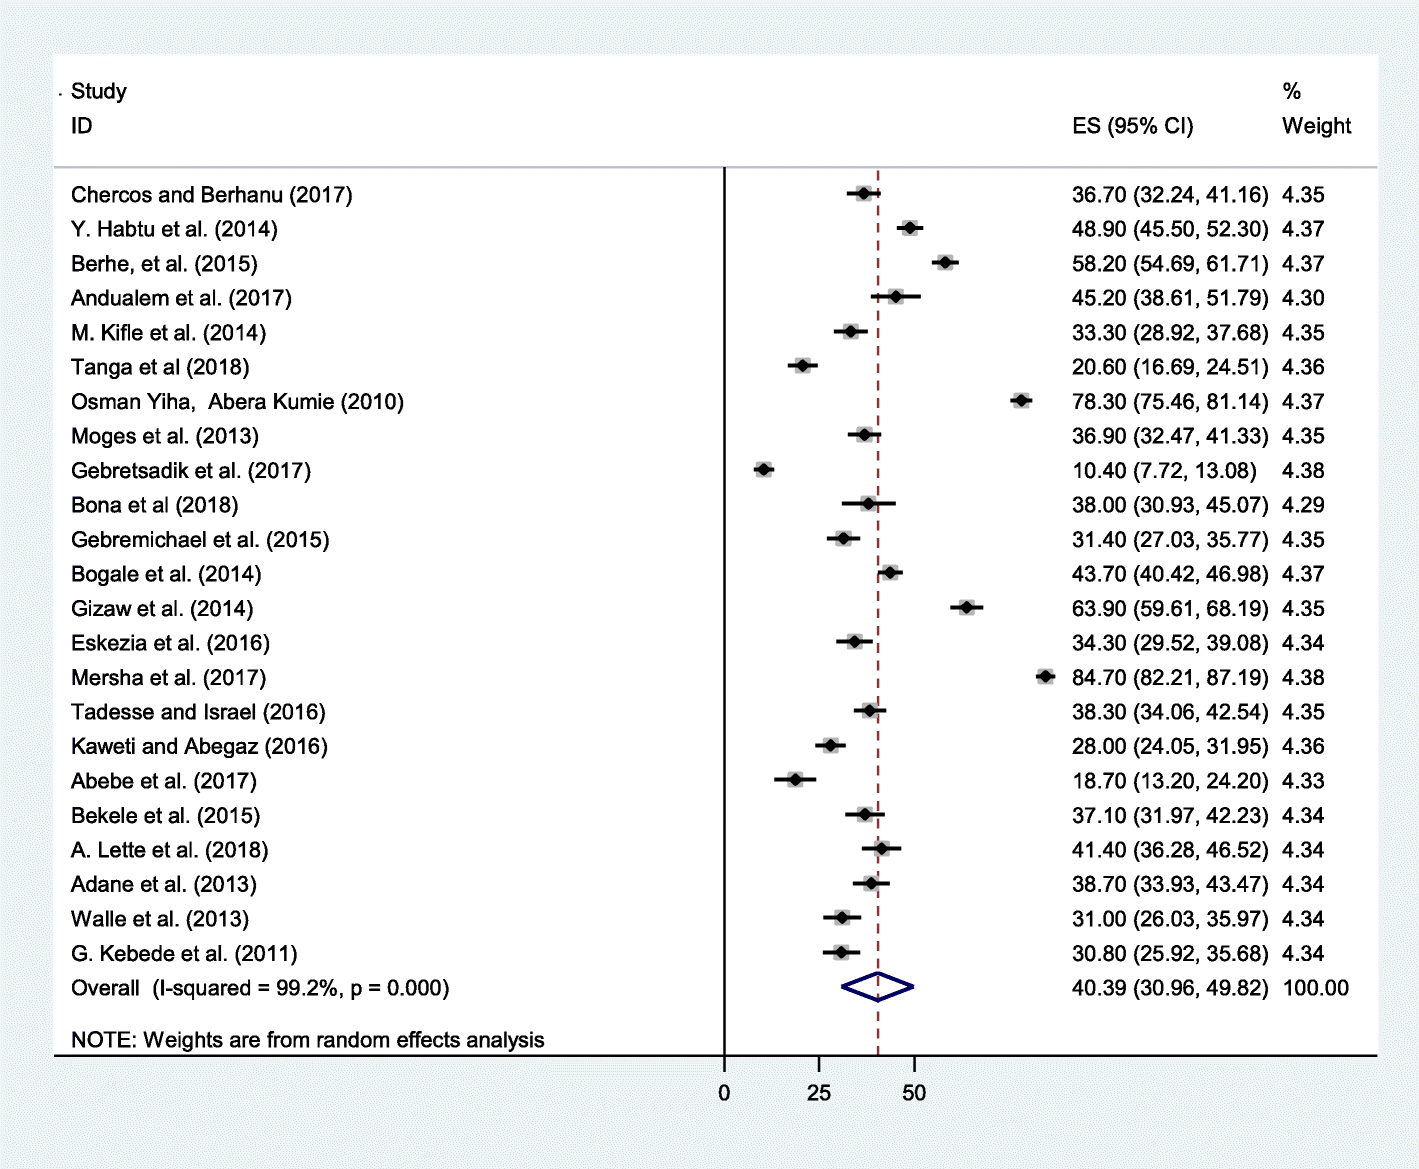Click the Abebe et al. point estimate marker
Image resolution: width=1419 pixels, height=1169 pixels.
click(x=795, y=779)
